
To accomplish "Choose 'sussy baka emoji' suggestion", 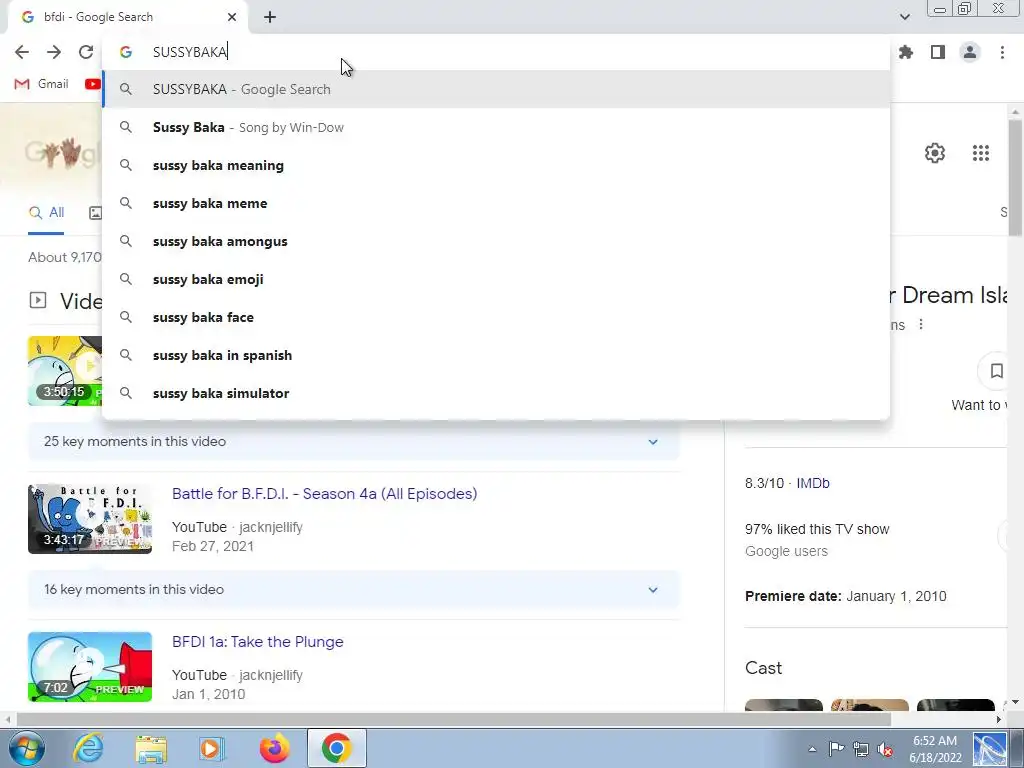I will 496,279.
